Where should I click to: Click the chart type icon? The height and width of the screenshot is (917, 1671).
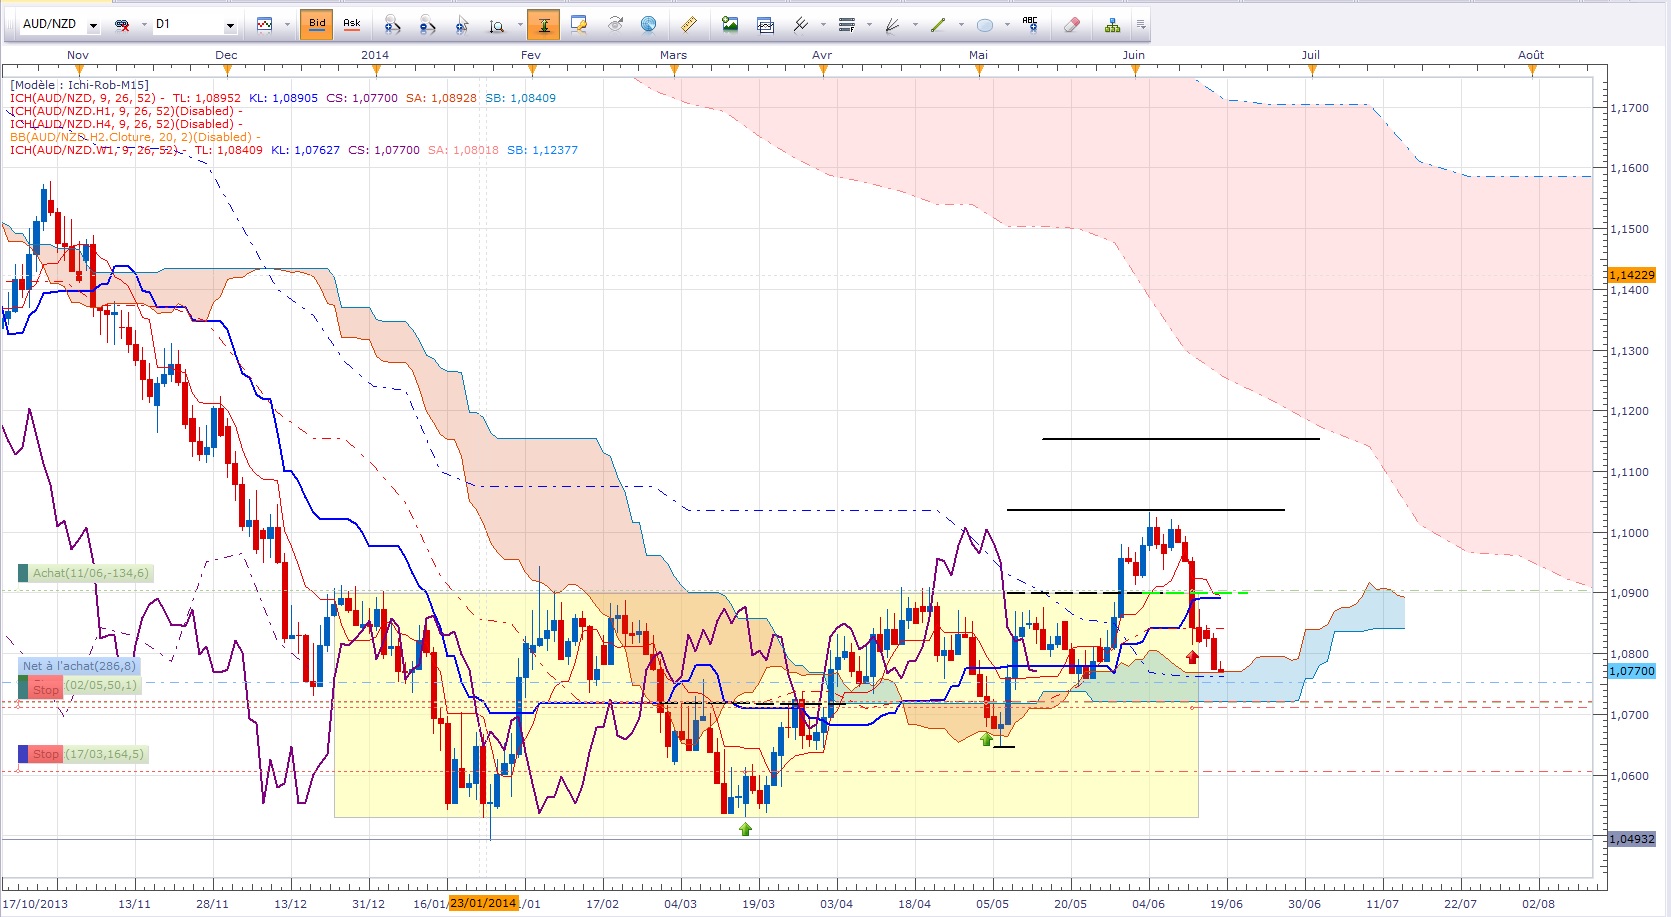(x=265, y=24)
